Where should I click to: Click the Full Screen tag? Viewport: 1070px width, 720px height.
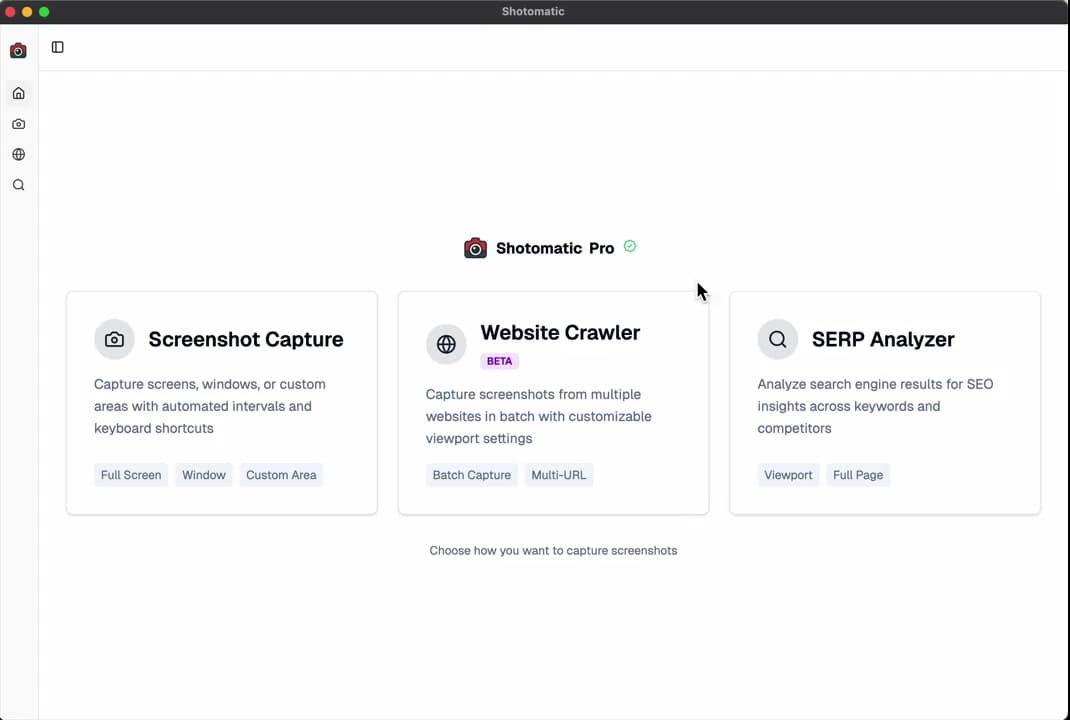pyautogui.click(x=130, y=475)
